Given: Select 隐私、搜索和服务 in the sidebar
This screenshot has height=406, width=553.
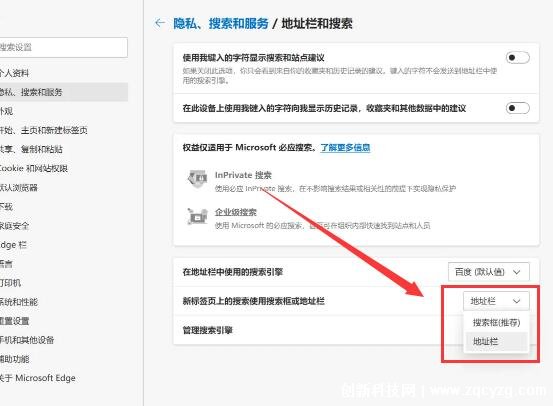Looking at the screenshot, I should 63,92.
